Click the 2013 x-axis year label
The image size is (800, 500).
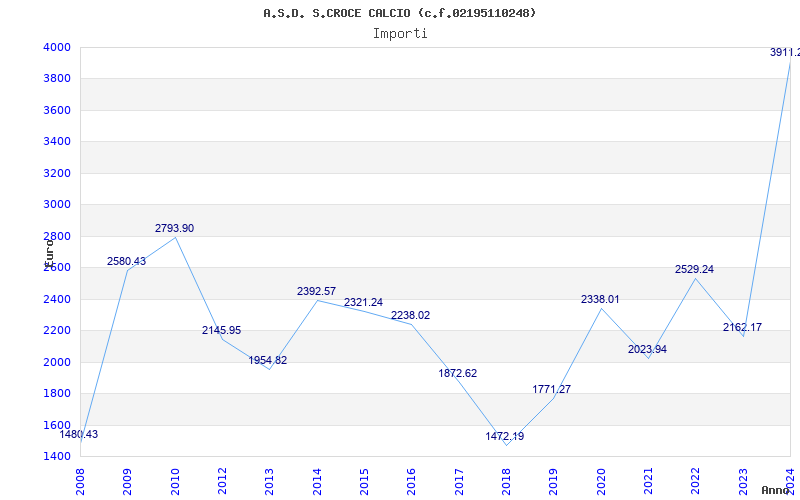point(269,482)
